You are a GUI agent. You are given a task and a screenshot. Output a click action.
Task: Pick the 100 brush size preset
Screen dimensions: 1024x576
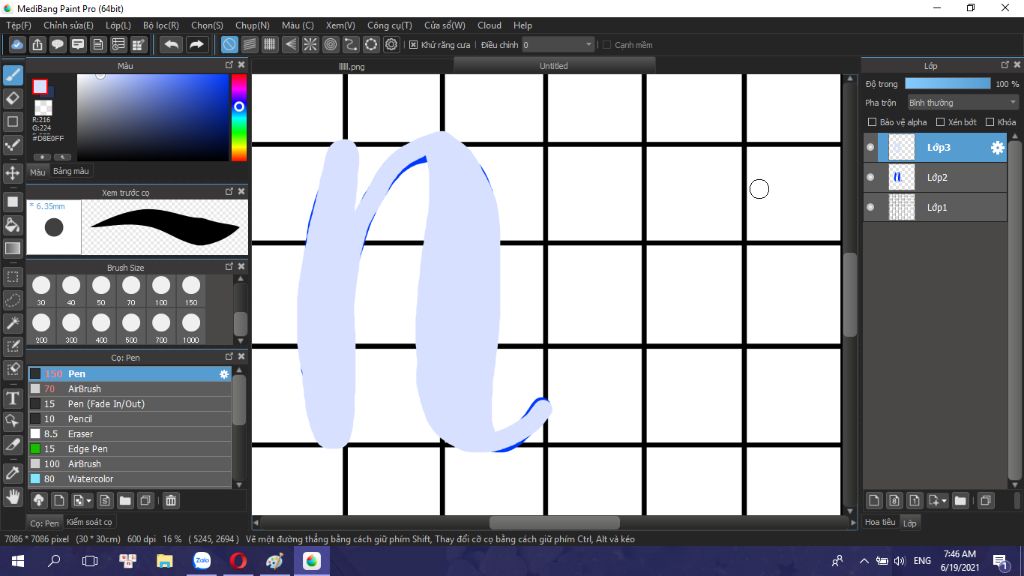click(161, 291)
